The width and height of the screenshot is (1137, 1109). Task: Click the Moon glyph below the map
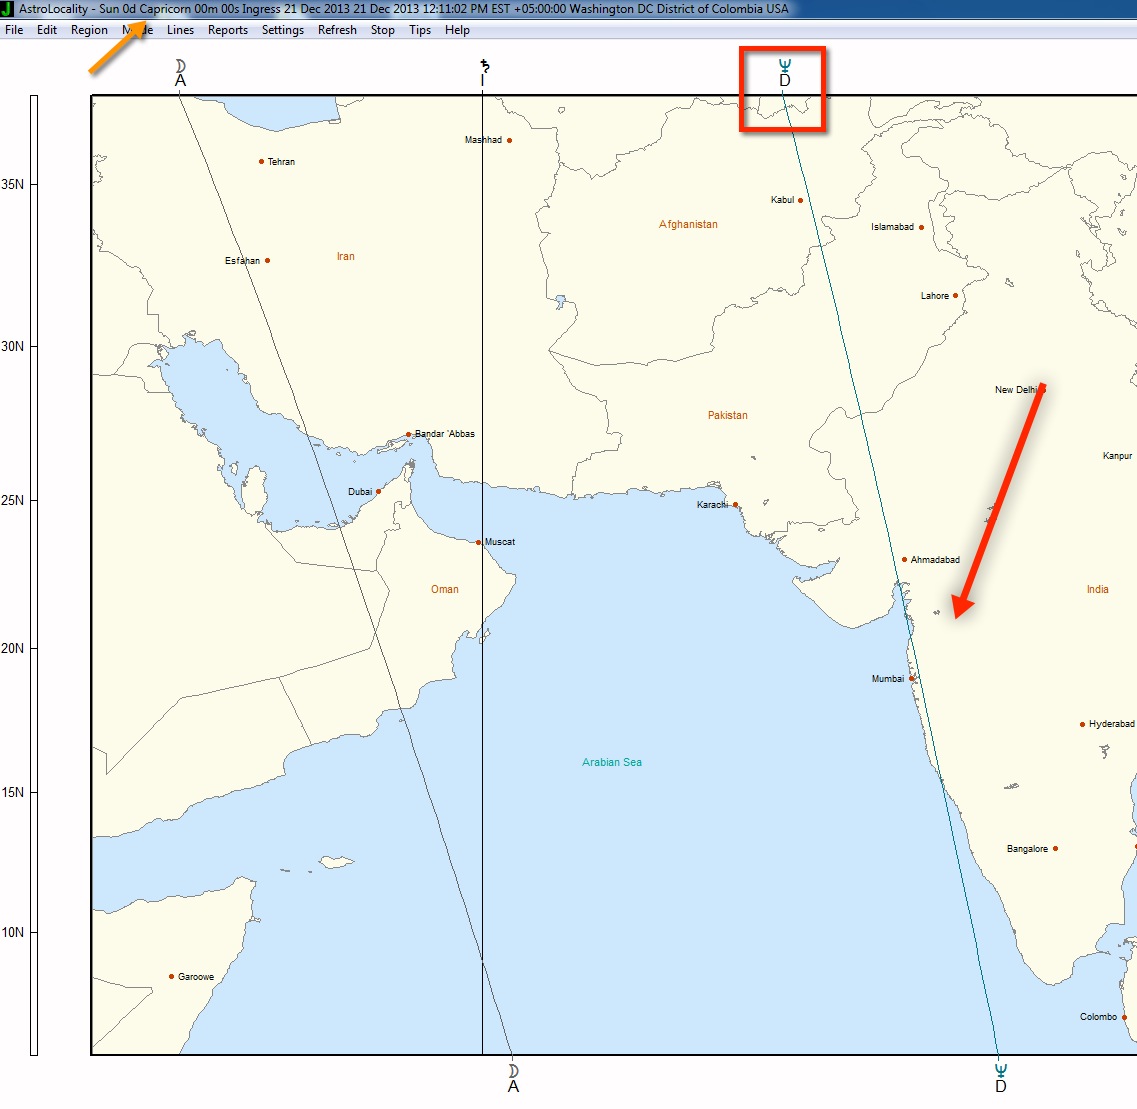click(x=513, y=1071)
